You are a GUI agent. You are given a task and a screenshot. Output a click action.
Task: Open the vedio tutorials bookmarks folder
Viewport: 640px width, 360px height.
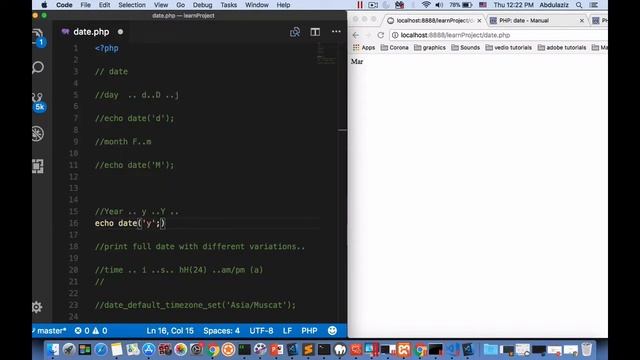point(509,47)
